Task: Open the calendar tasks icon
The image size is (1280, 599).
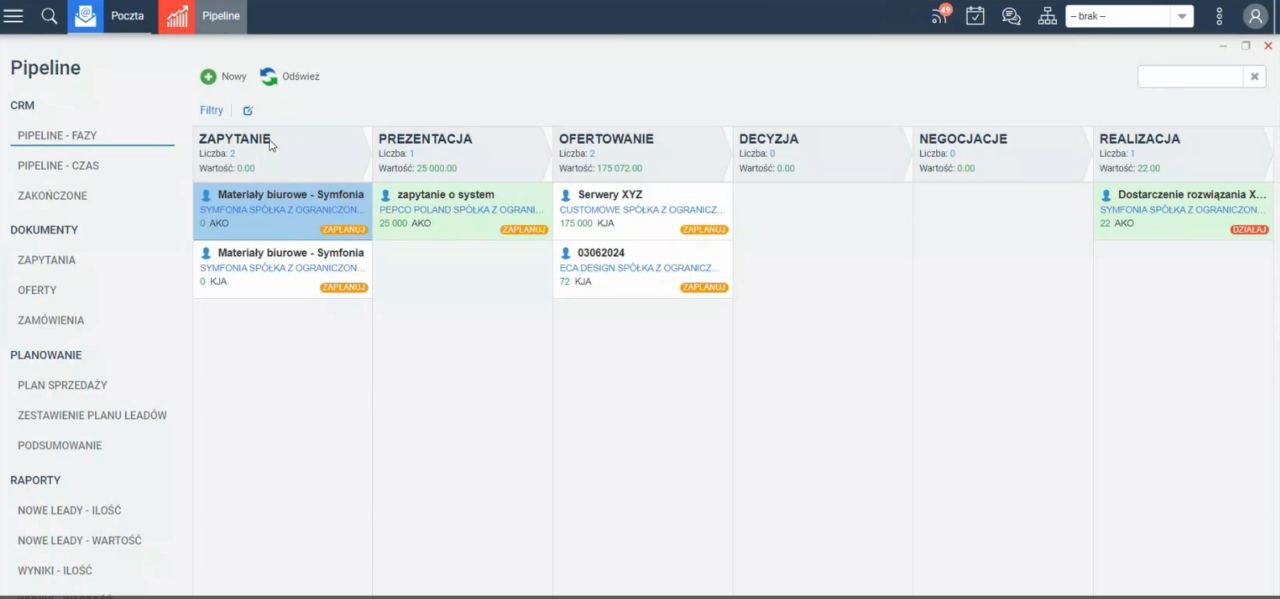Action: tap(975, 16)
